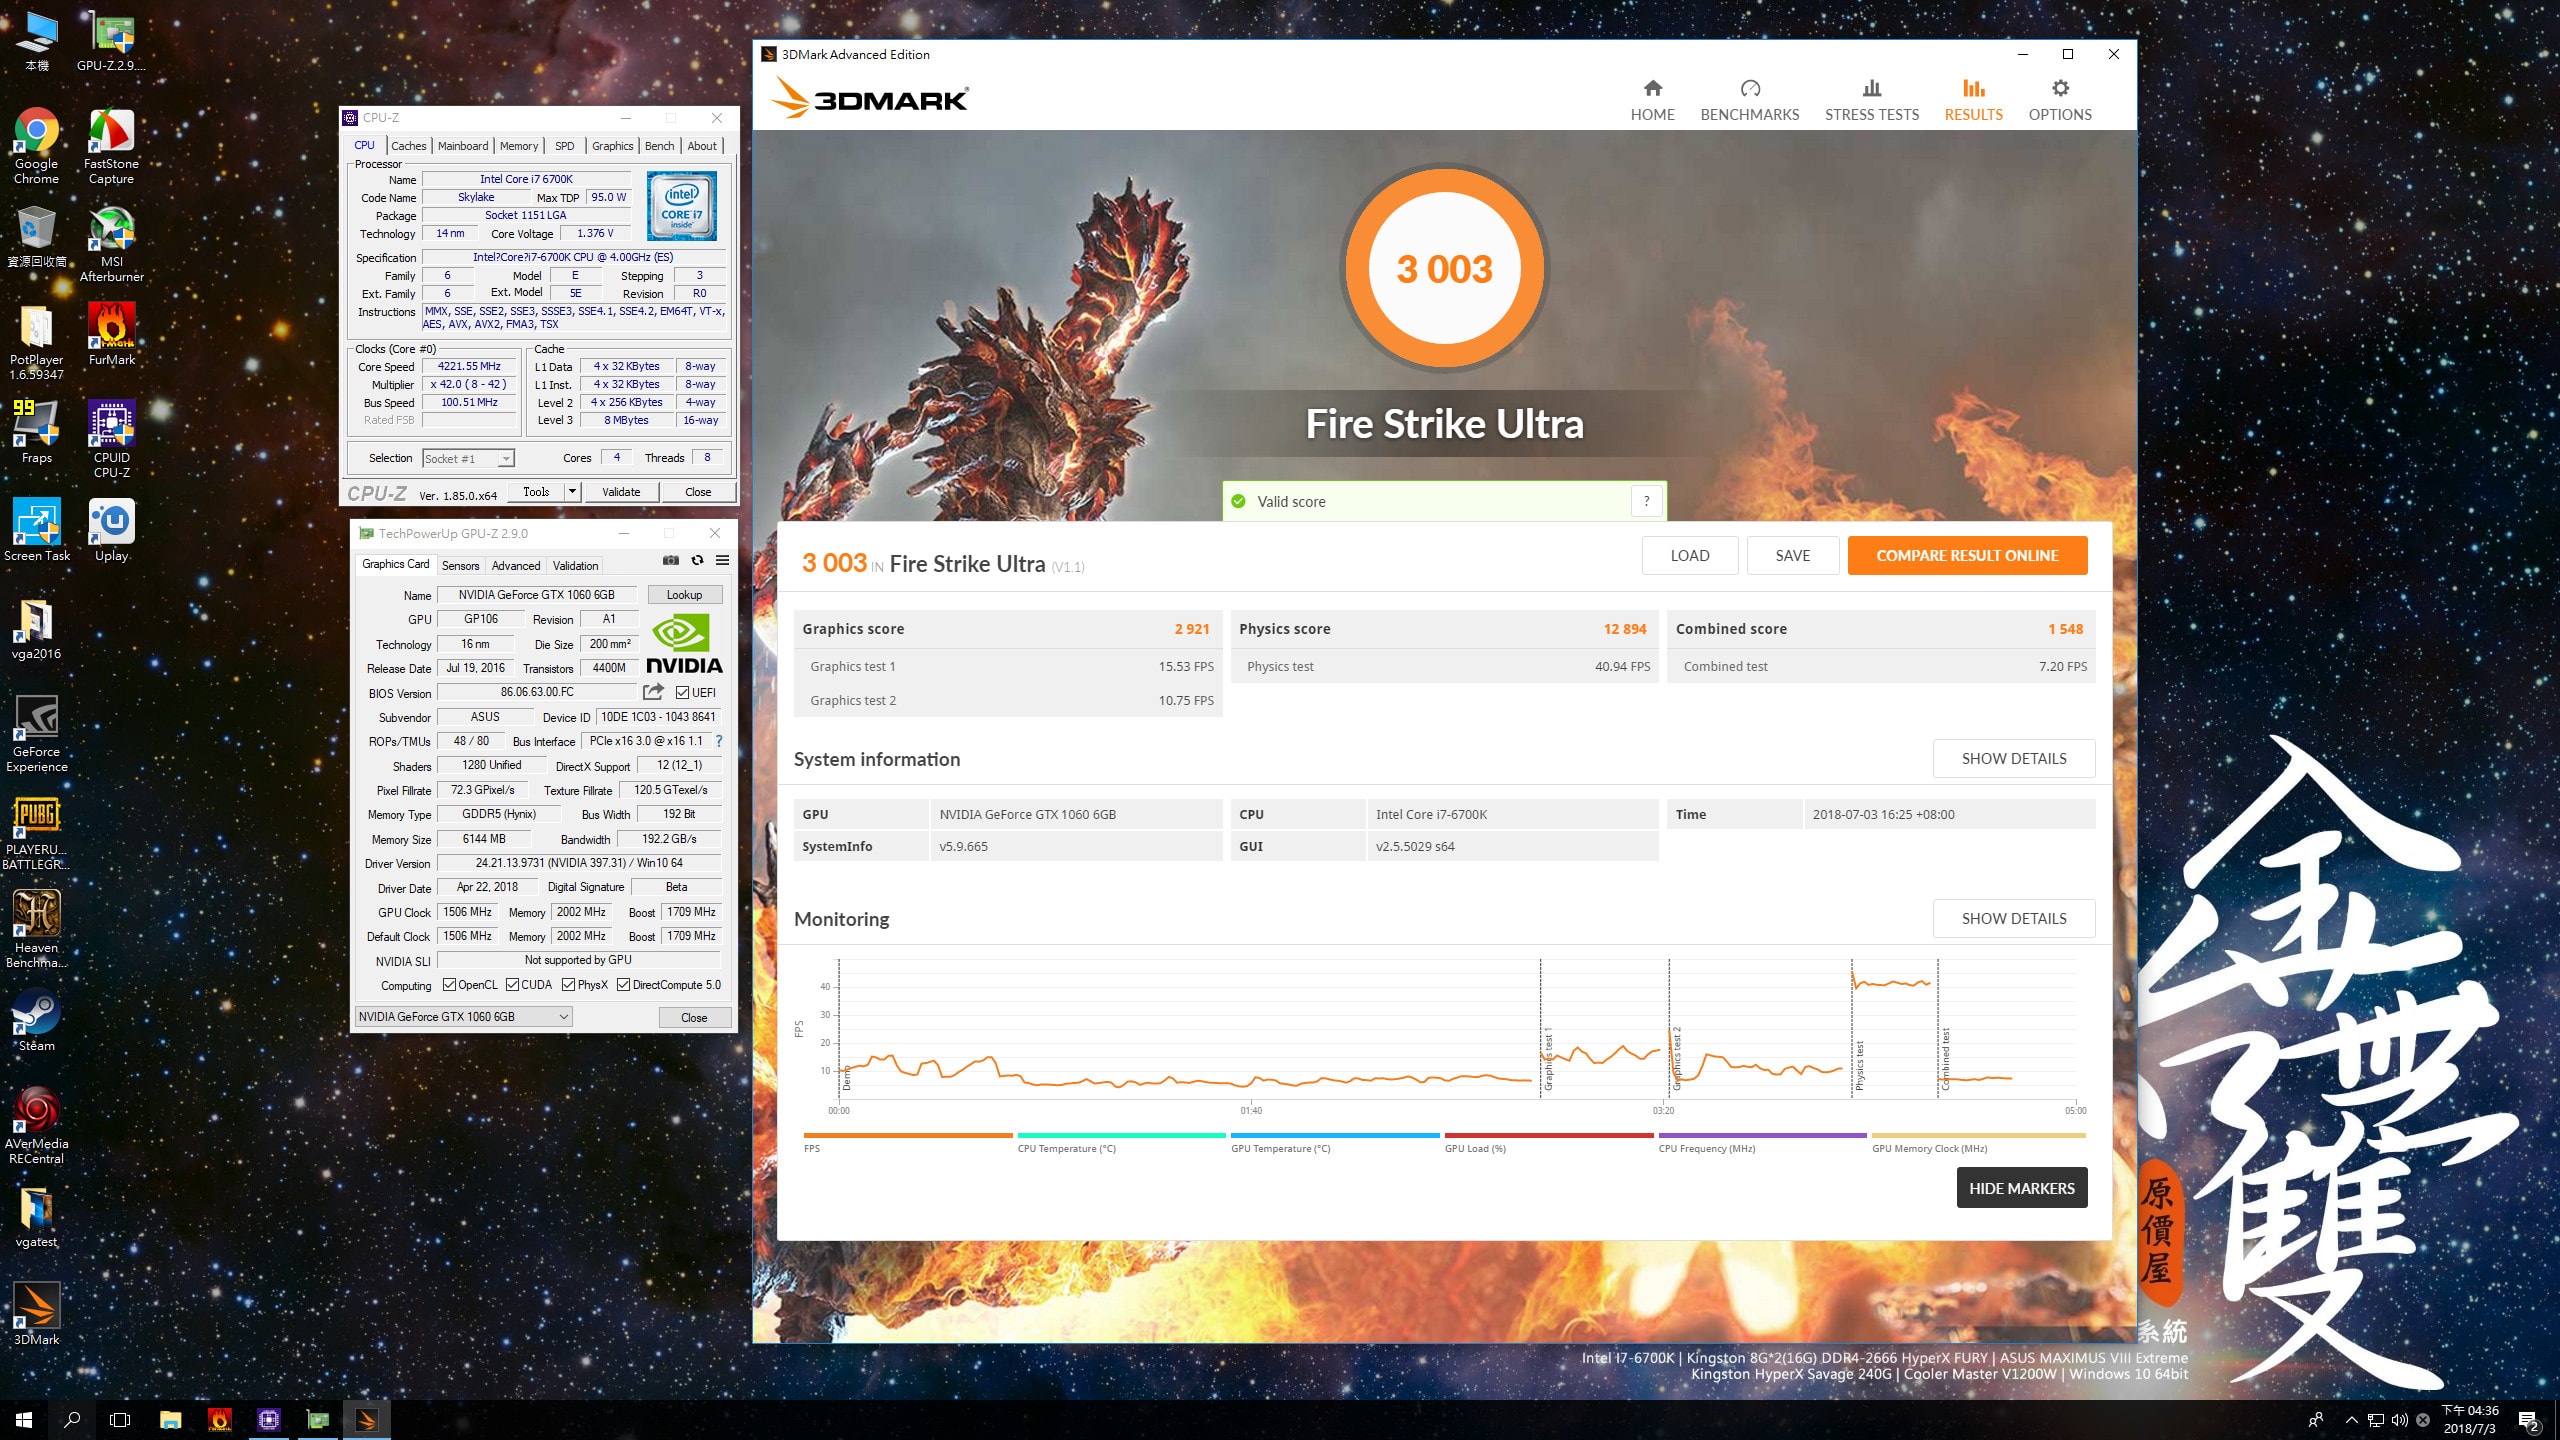2560x1440 pixels.
Task: Expand the GPU selector dropdown in GPU-Z
Action: point(563,1017)
